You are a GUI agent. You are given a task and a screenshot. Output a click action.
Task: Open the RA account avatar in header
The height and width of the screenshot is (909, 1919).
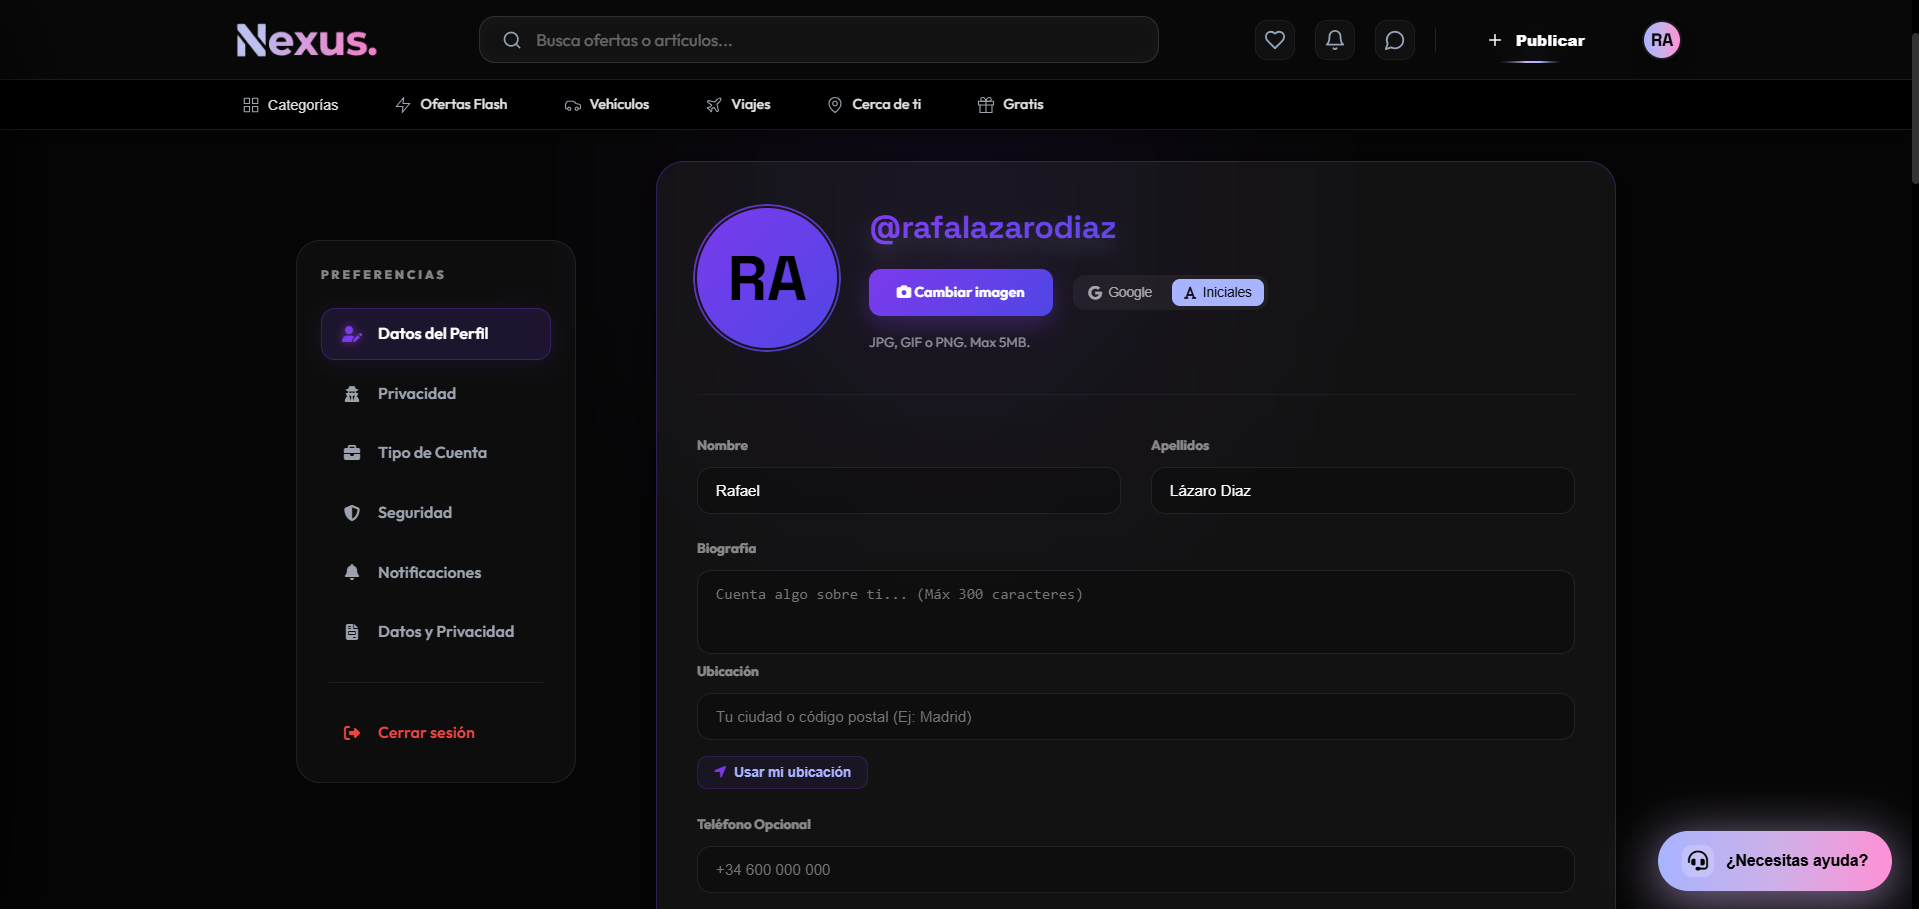[x=1661, y=40]
